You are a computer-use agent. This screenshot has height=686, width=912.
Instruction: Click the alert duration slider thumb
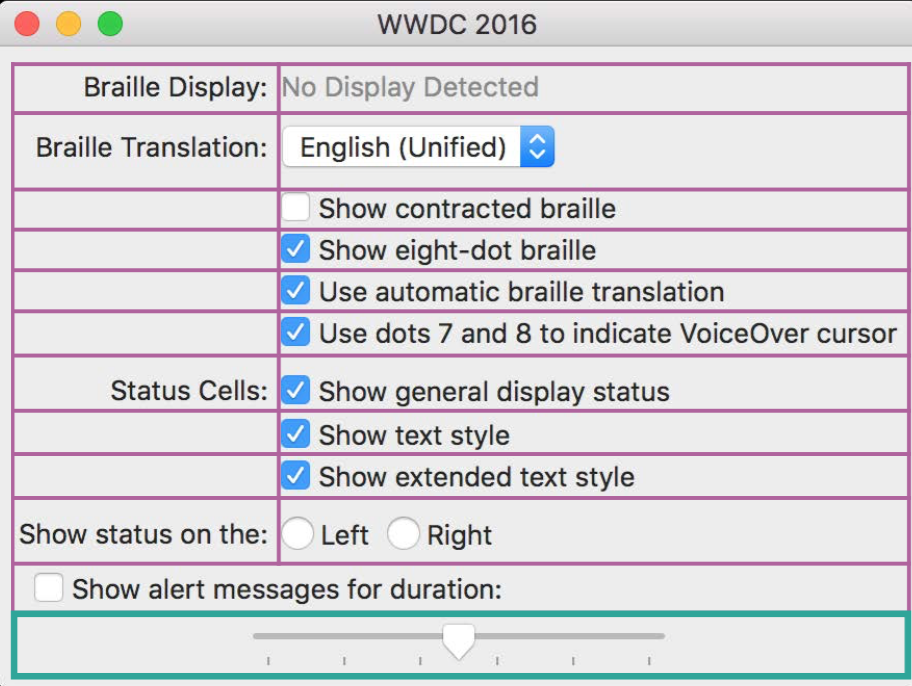click(458, 641)
